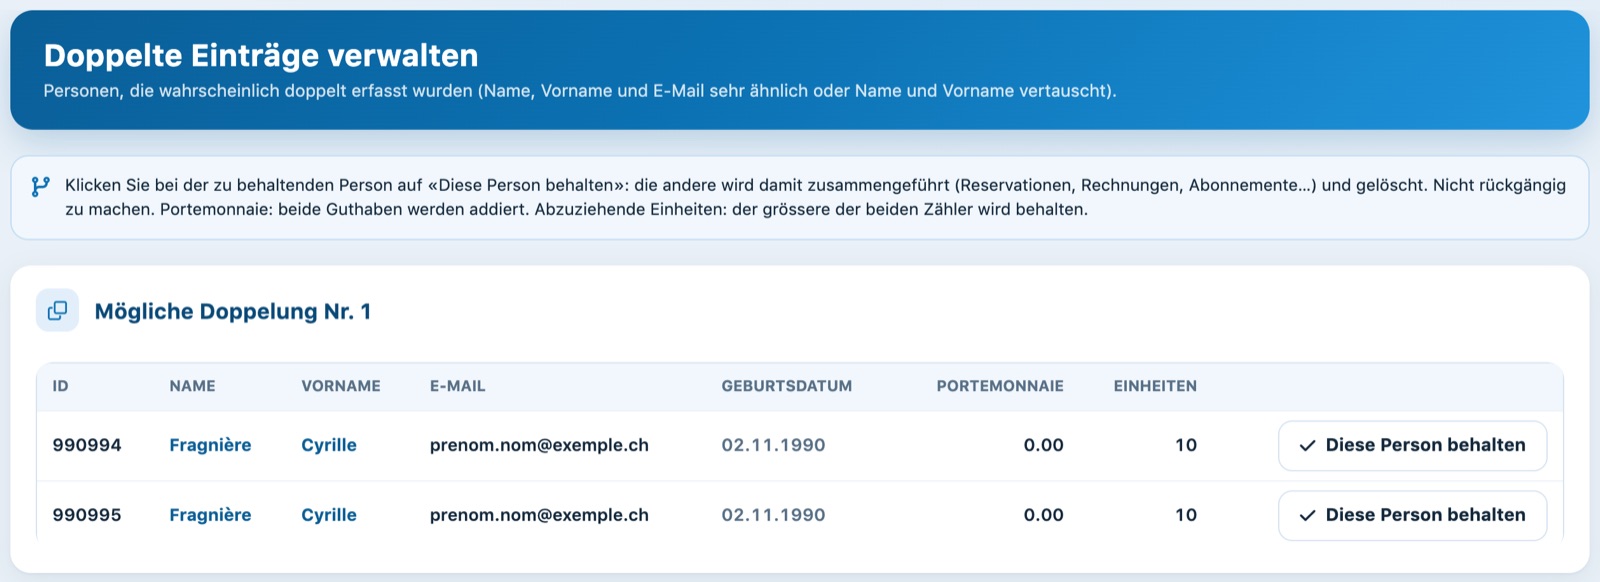Click the checkmark icon in the 990994 row button
Image resolution: width=1600 pixels, height=582 pixels.
point(1307,446)
